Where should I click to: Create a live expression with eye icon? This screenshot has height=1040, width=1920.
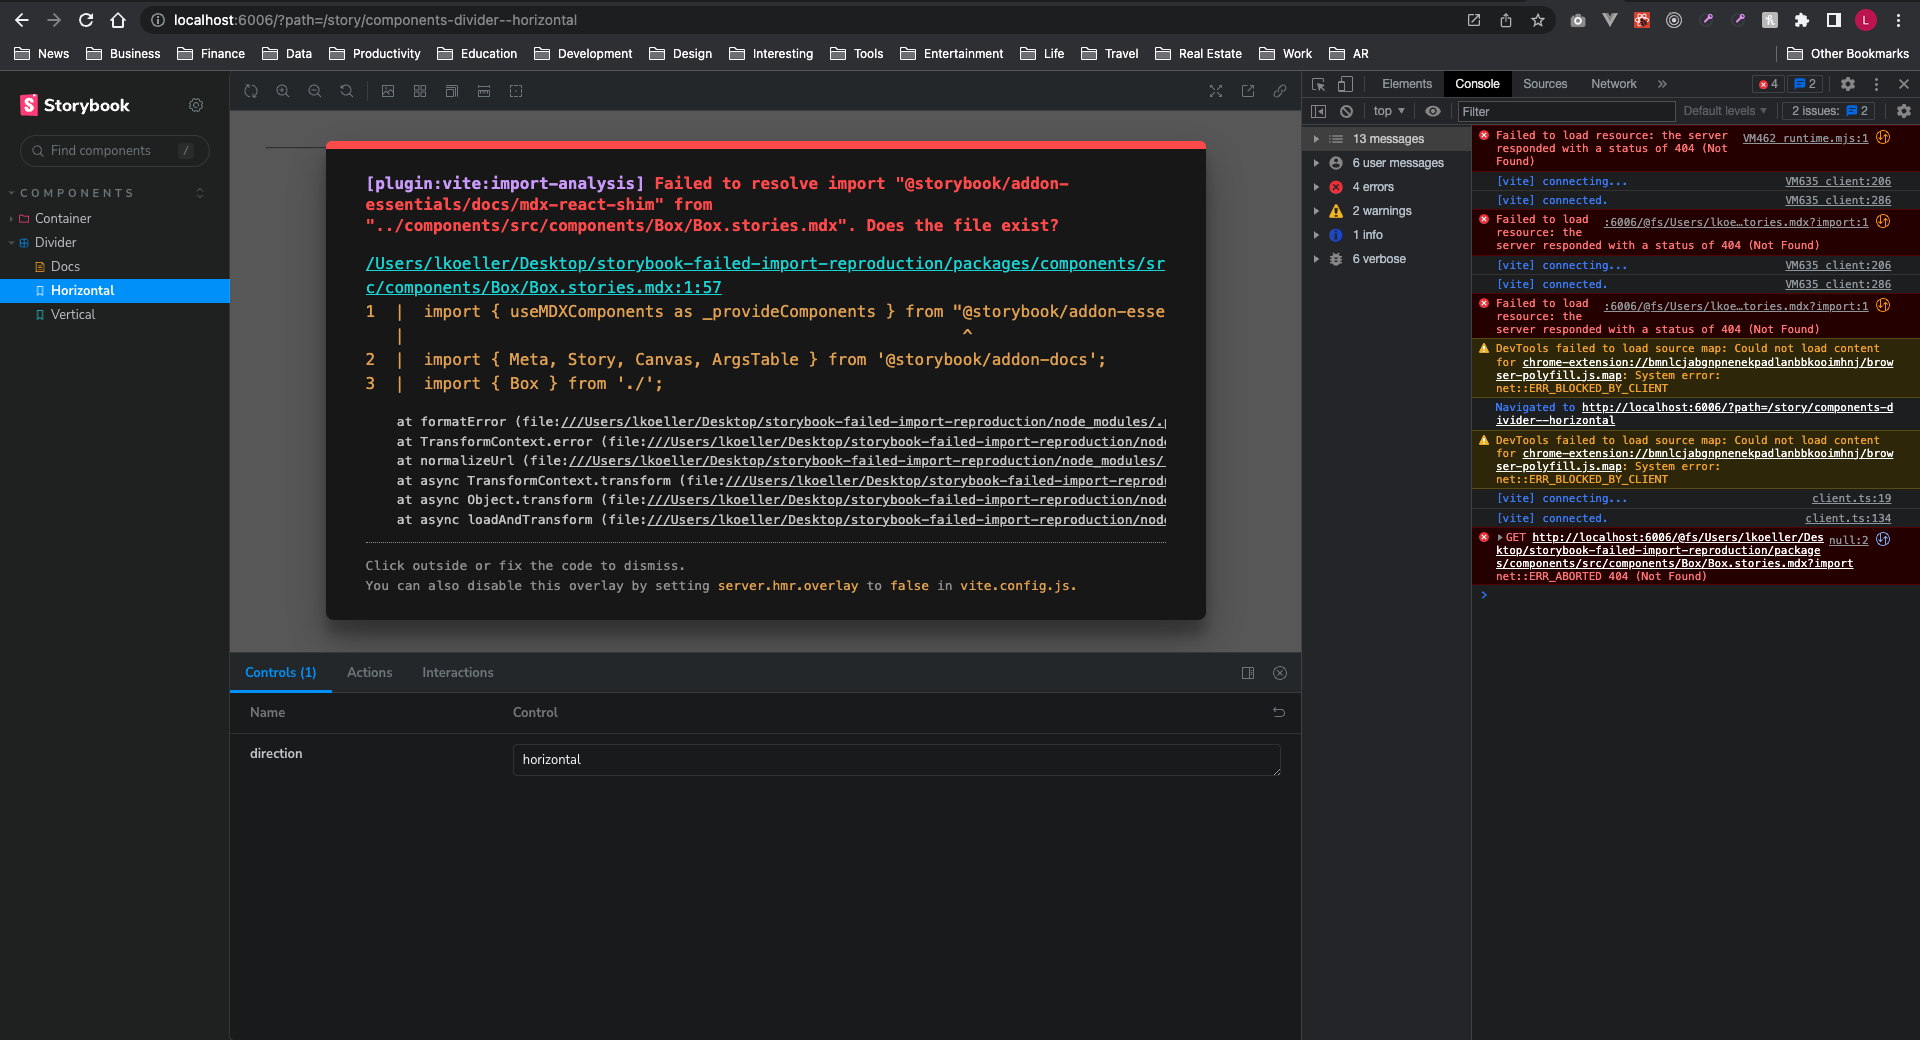(x=1433, y=111)
